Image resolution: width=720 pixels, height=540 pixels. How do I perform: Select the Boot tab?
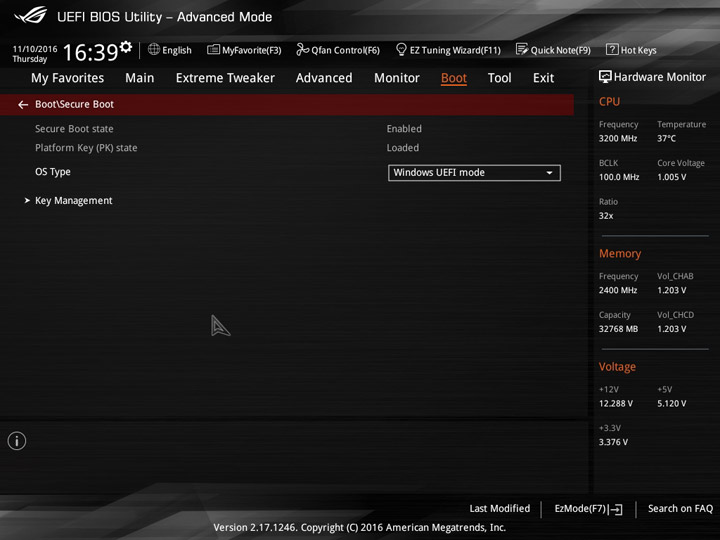454,78
